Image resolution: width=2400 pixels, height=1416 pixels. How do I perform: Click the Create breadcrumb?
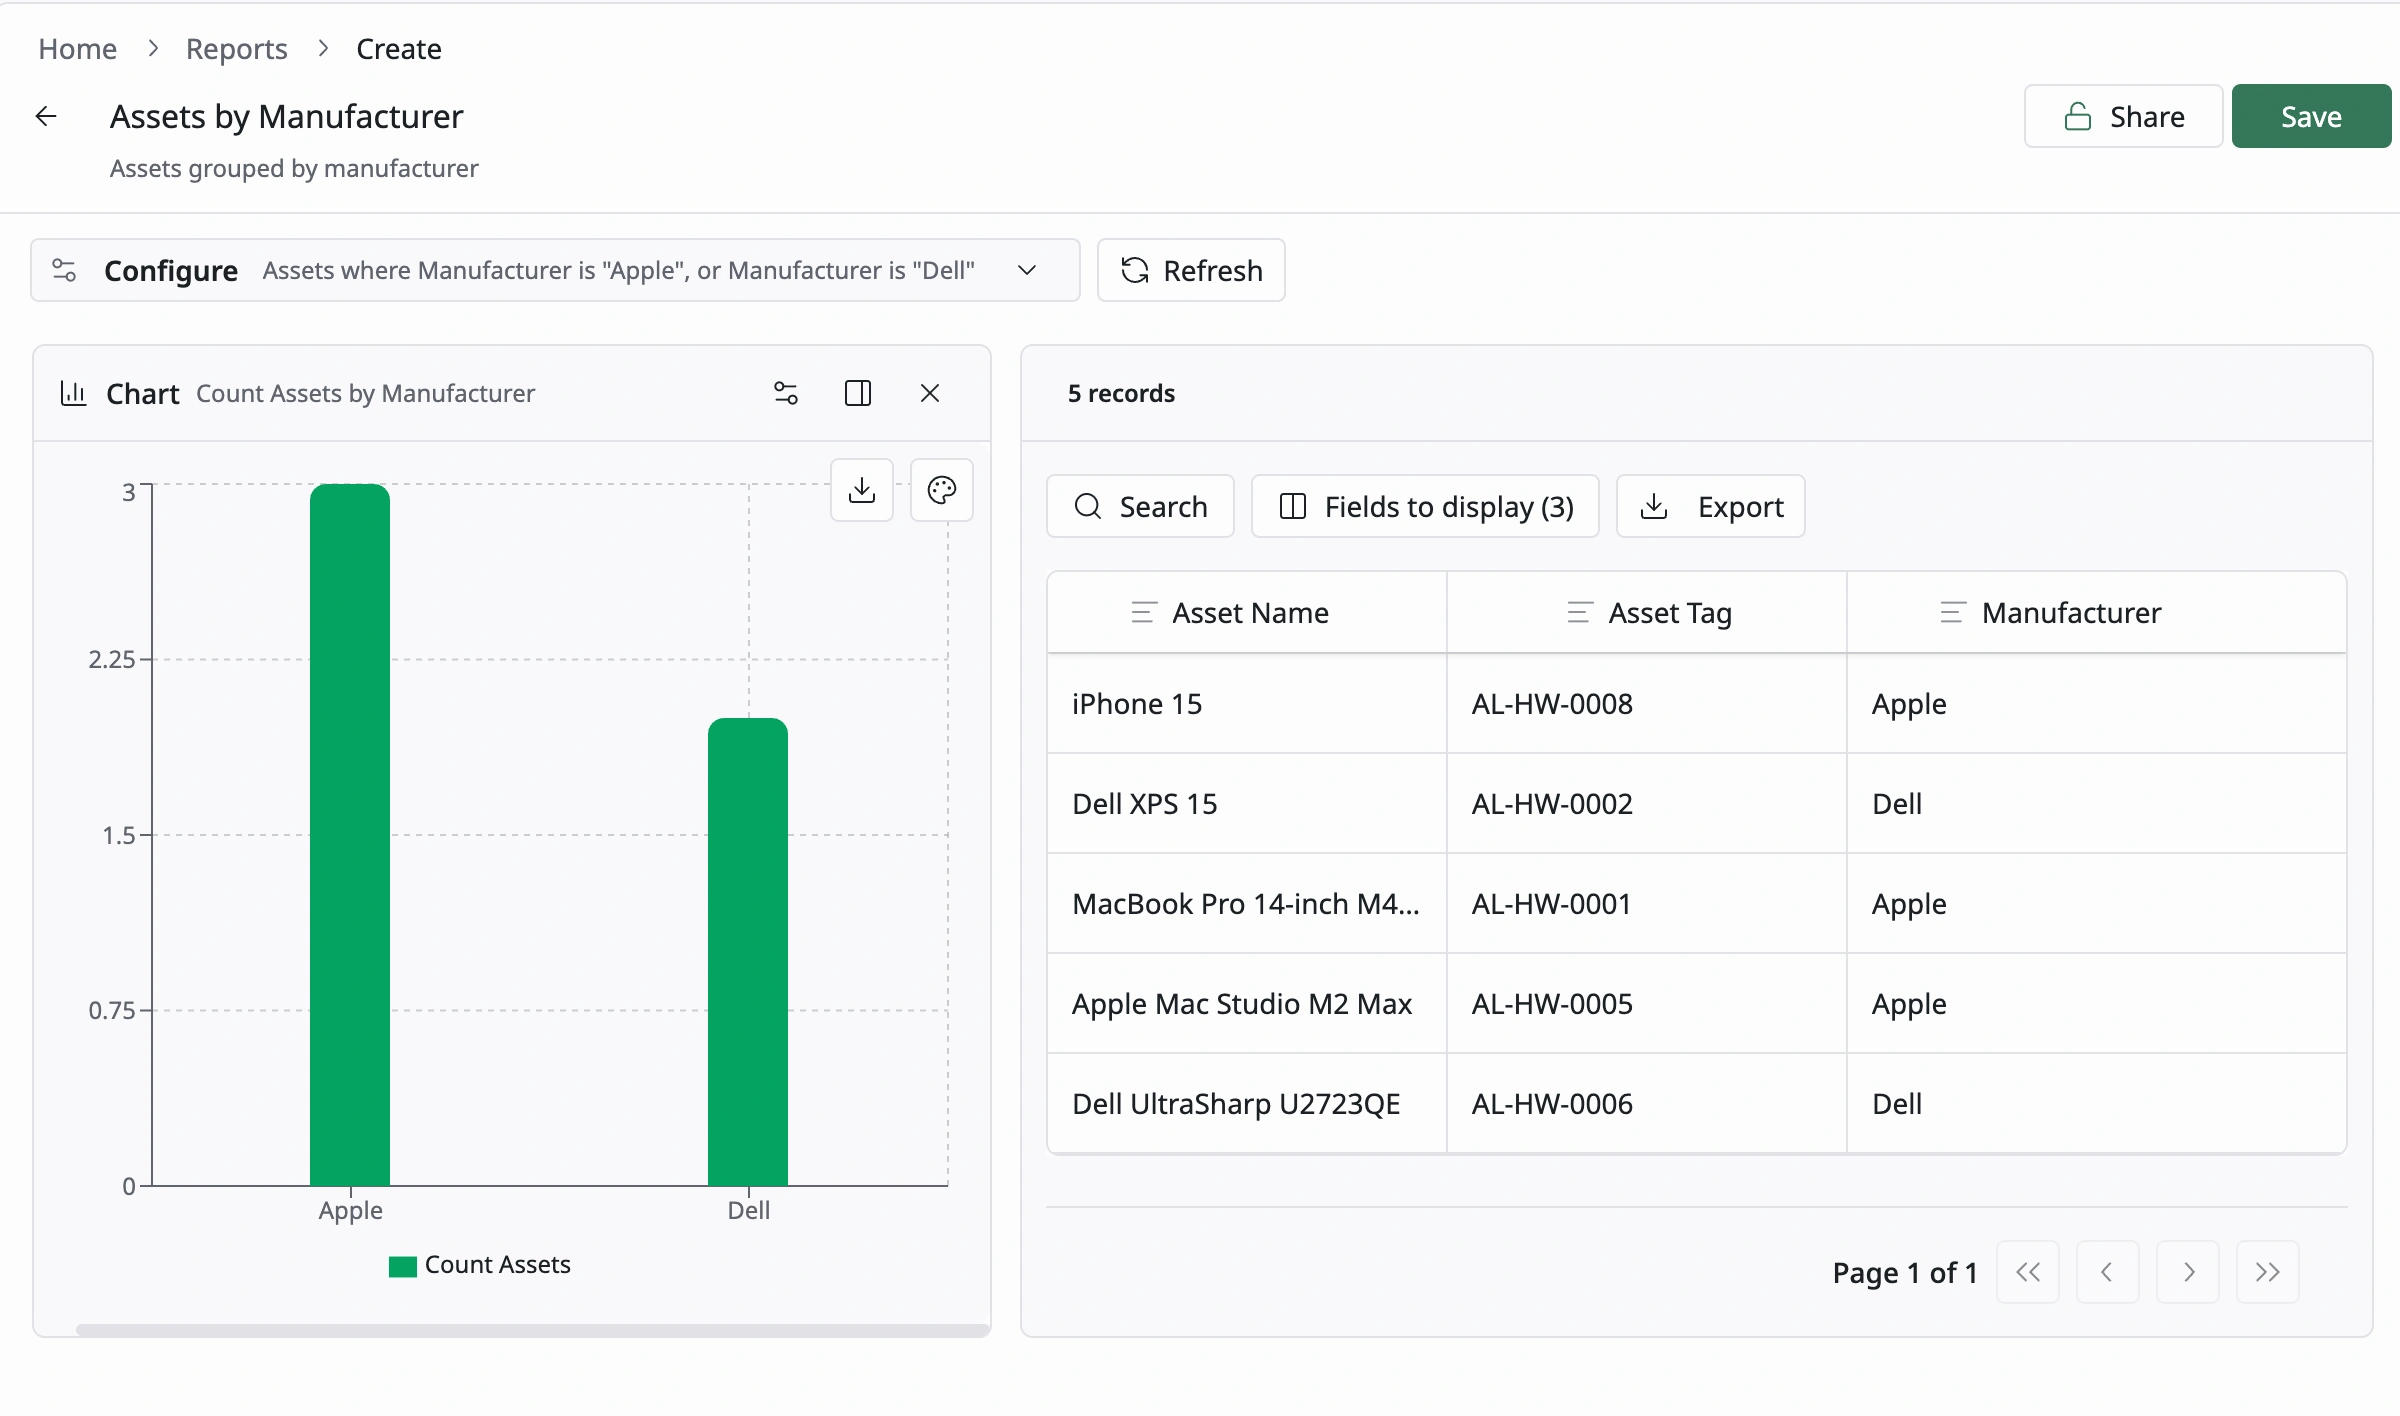pyautogui.click(x=398, y=48)
